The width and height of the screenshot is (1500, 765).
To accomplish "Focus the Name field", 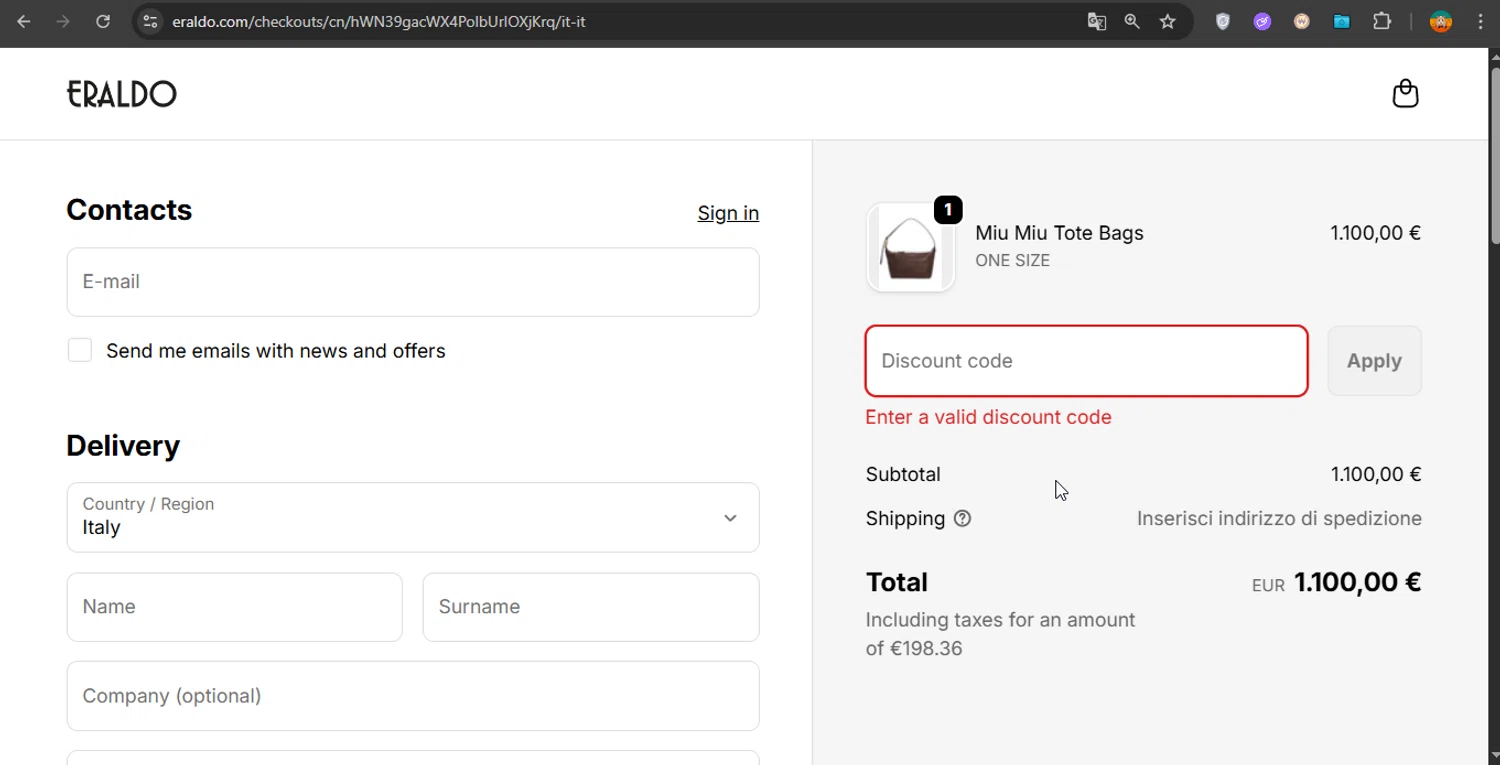I will [235, 607].
